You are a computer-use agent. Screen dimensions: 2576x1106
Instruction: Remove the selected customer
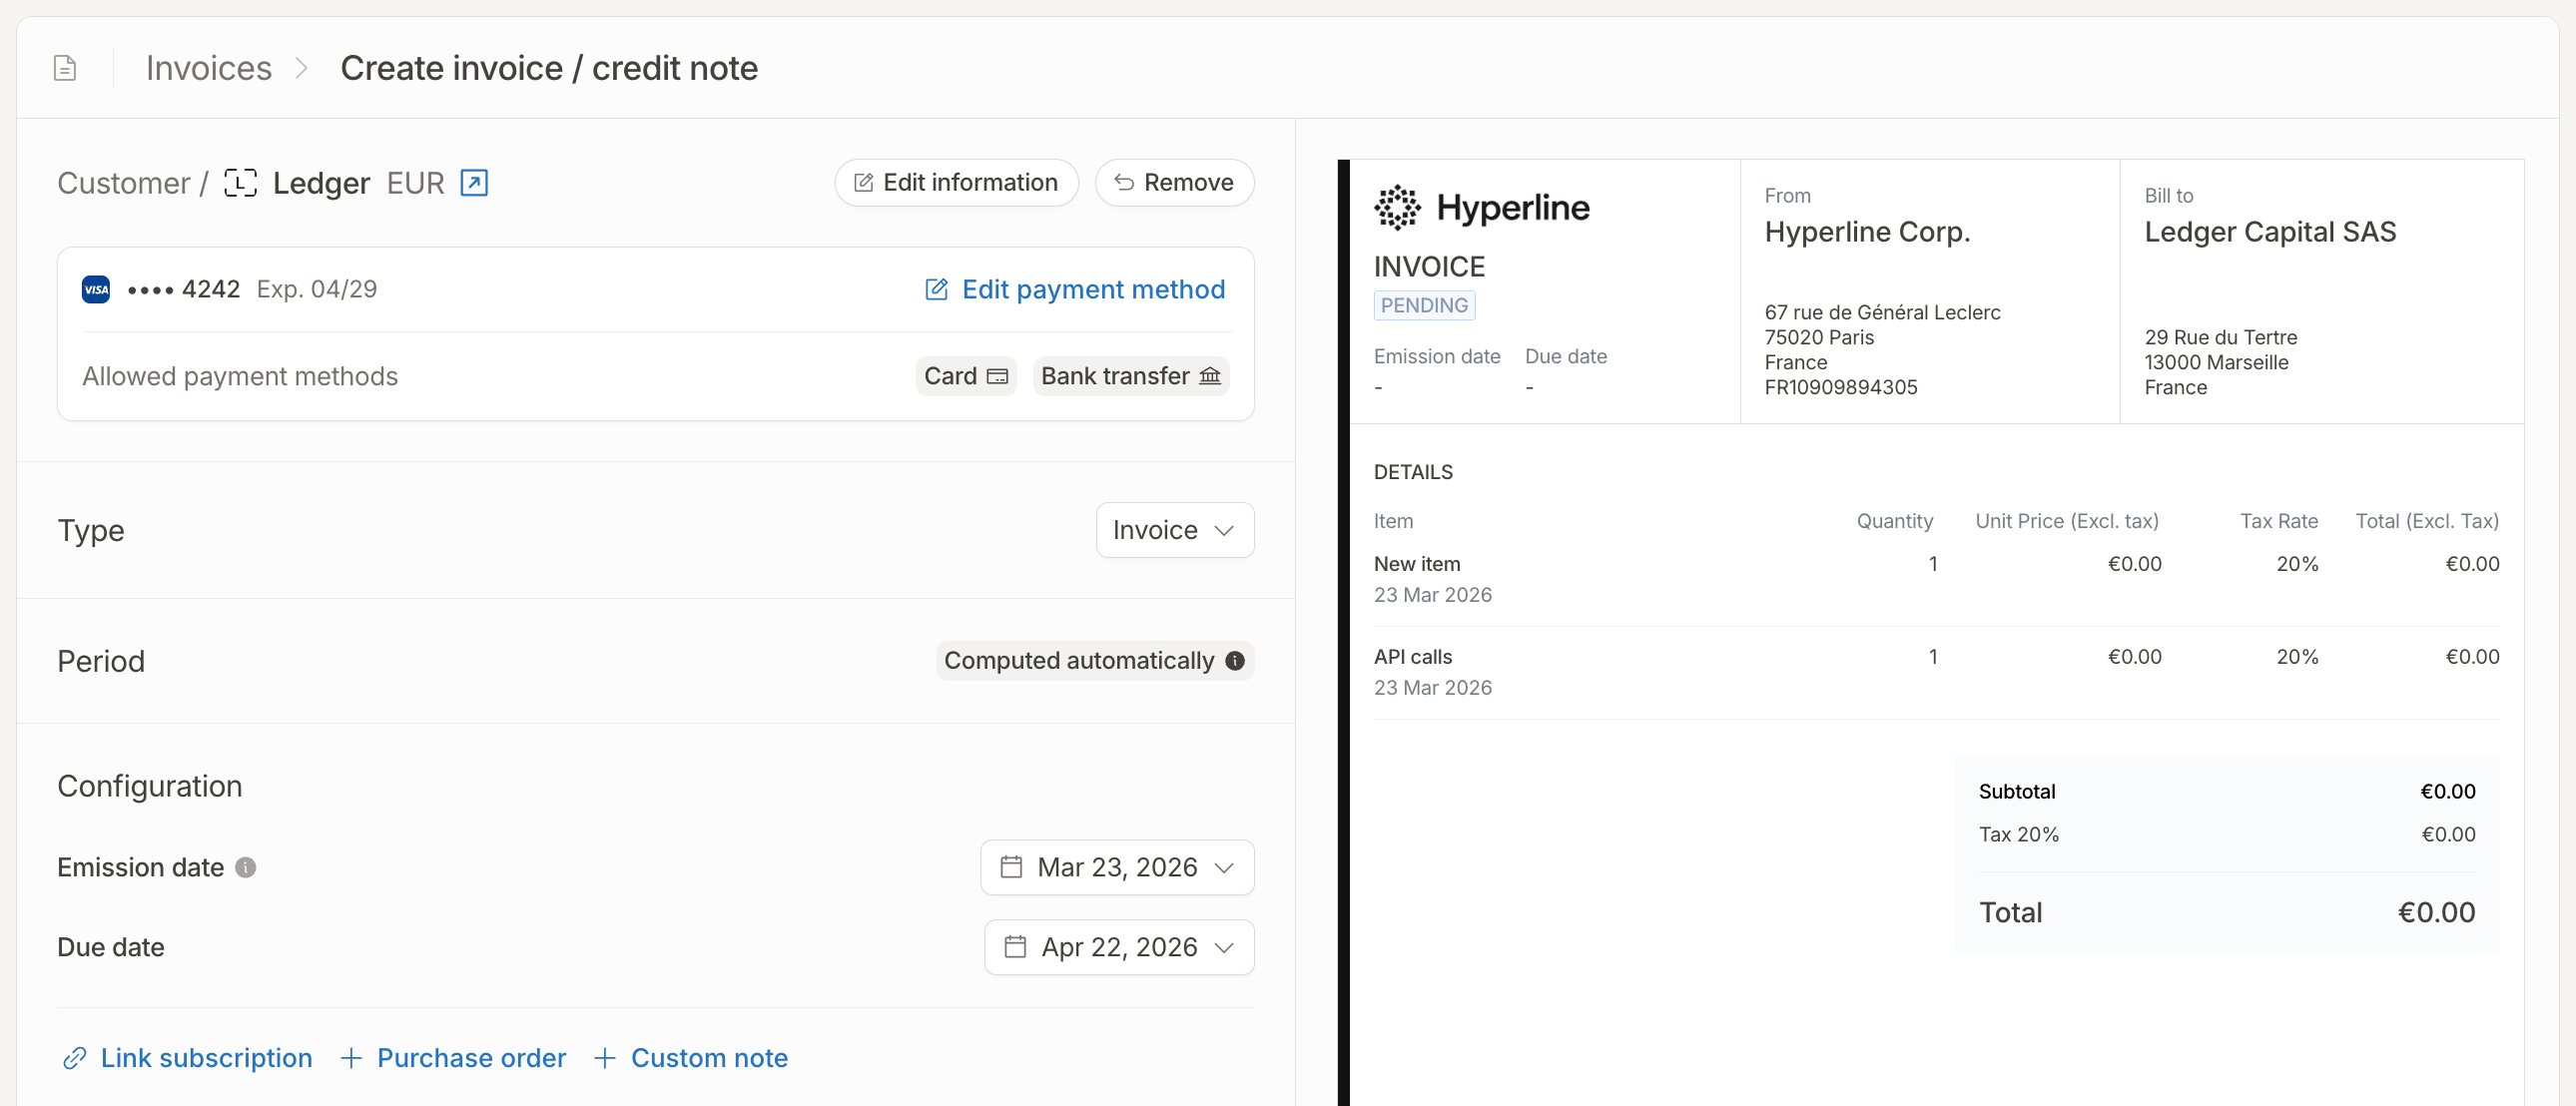pyautogui.click(x=1174, y=183)
